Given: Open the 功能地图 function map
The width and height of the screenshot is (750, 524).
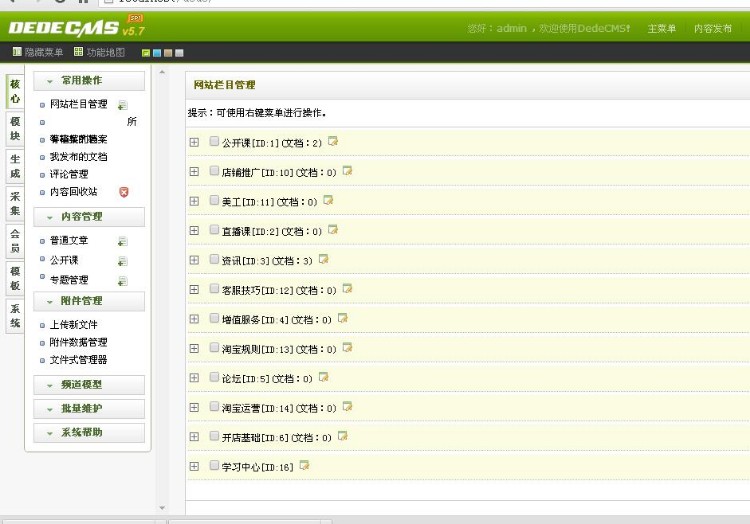Looking at the screenshot, I should tap(99, 52).
